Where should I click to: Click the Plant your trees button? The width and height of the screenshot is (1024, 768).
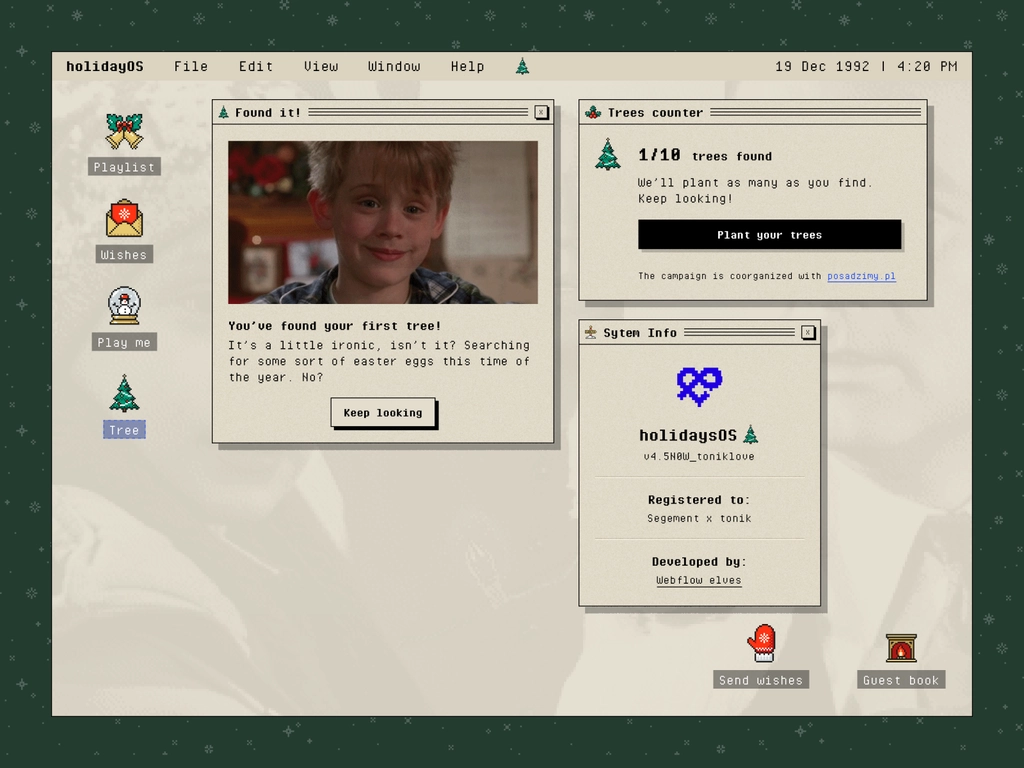click(x=770, y=235)
